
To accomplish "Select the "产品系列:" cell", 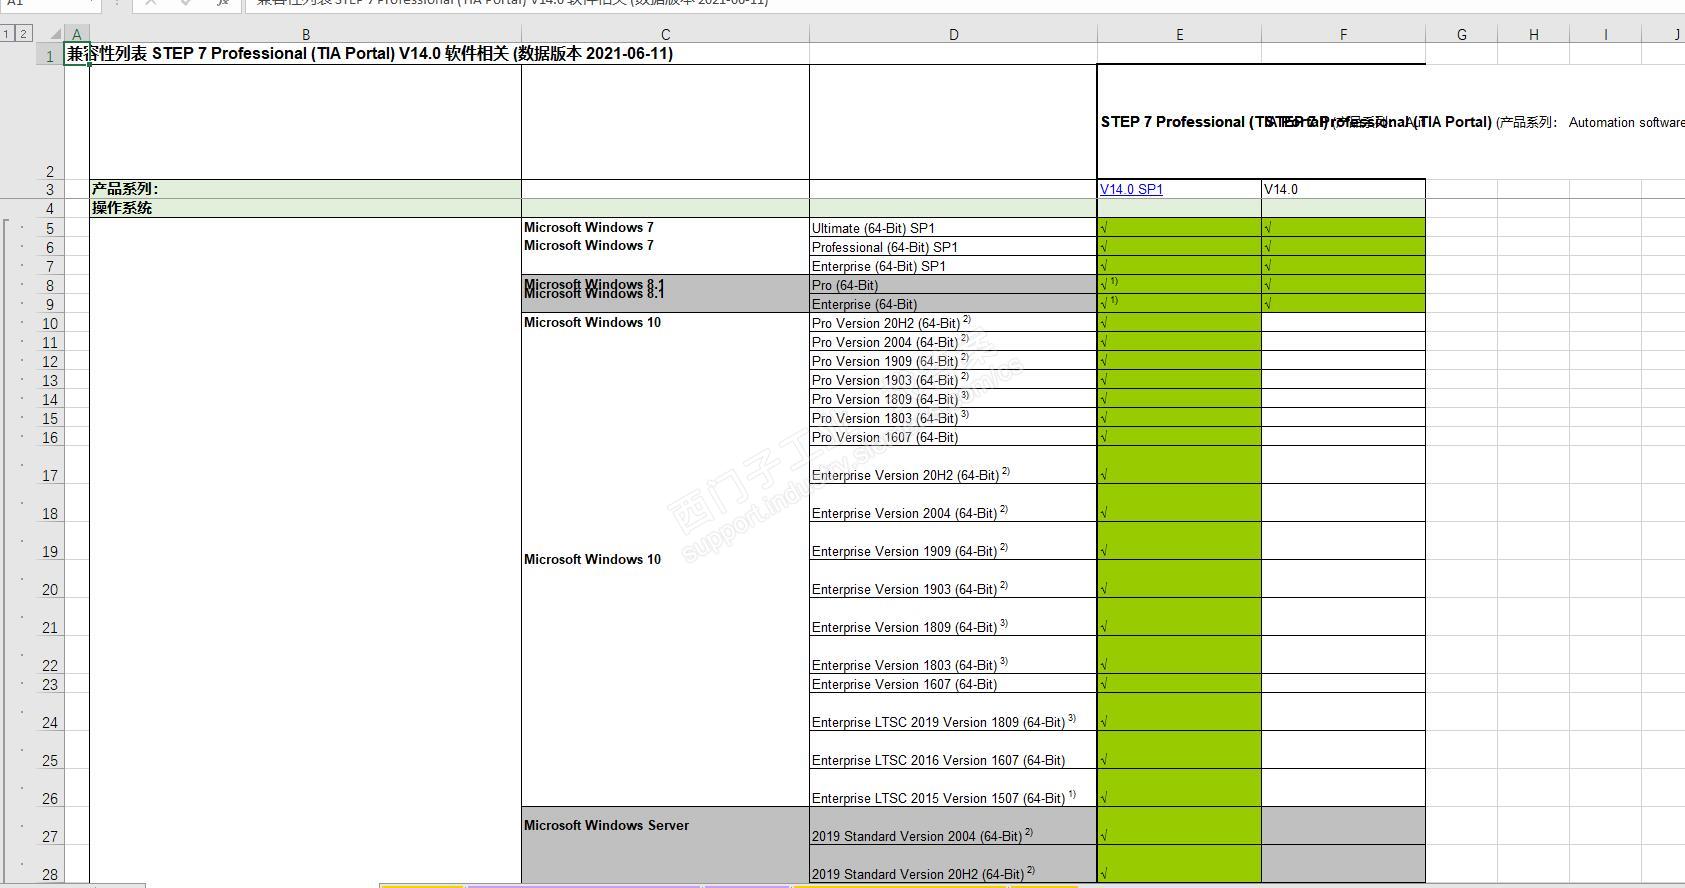I will click(x=305, y=189).
